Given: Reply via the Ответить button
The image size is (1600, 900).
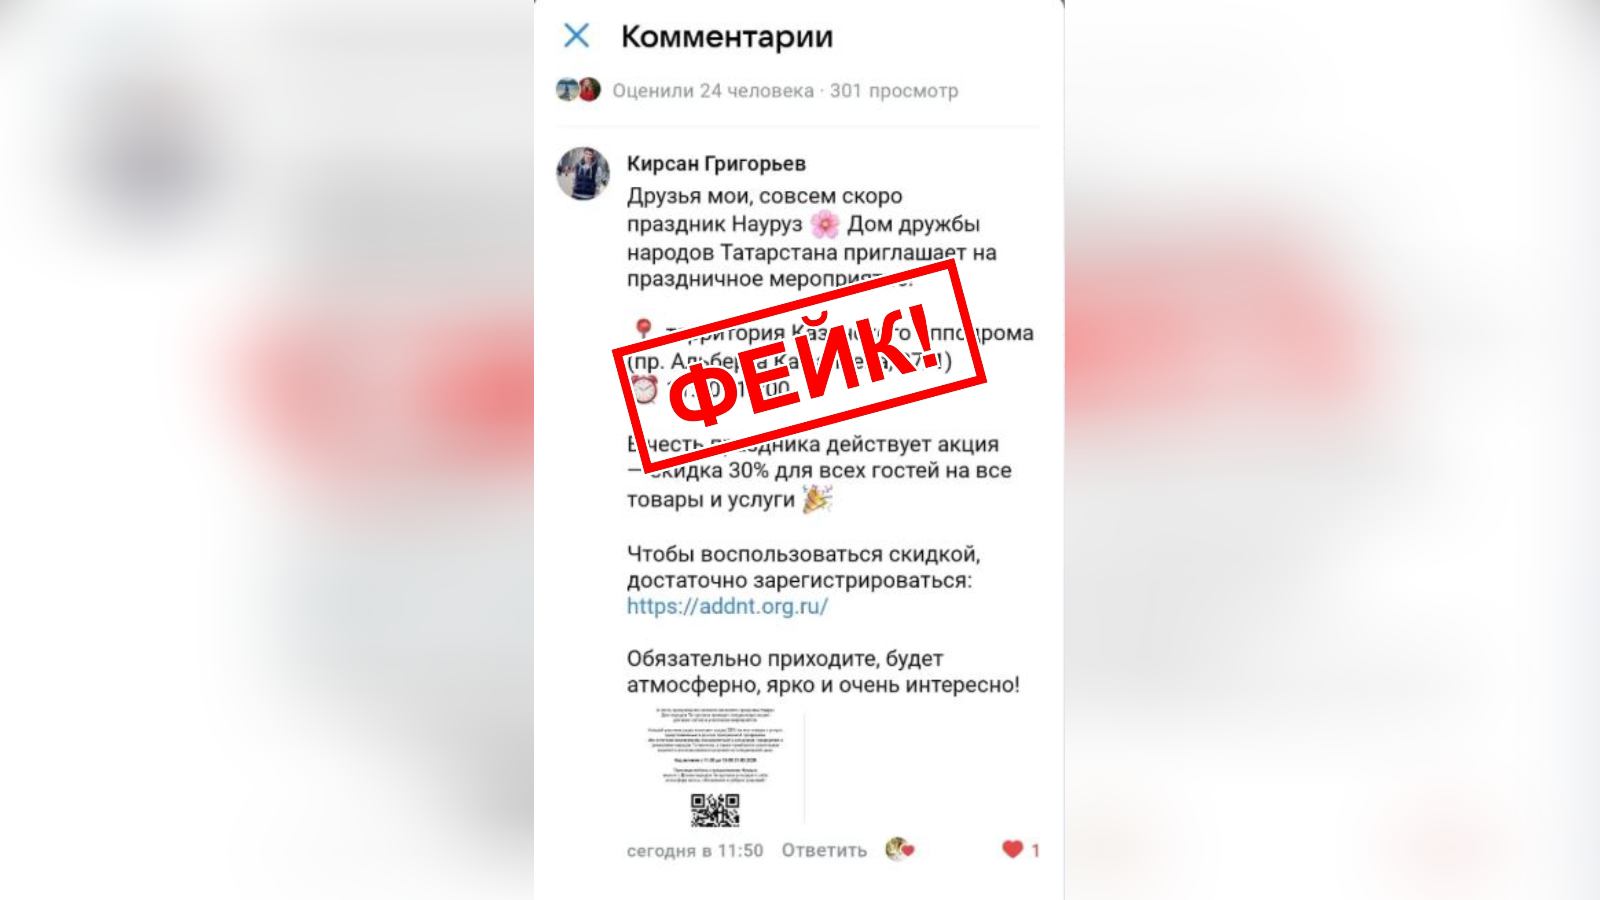Looking at the screenshot, I should click(824, 850).
